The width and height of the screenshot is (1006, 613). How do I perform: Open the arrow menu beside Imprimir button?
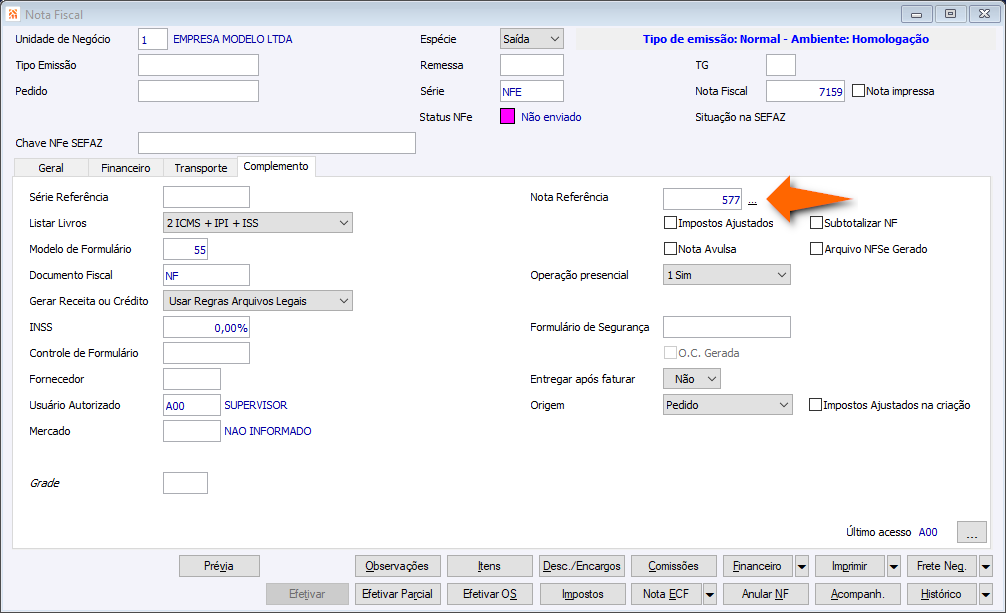pos(894,566)
